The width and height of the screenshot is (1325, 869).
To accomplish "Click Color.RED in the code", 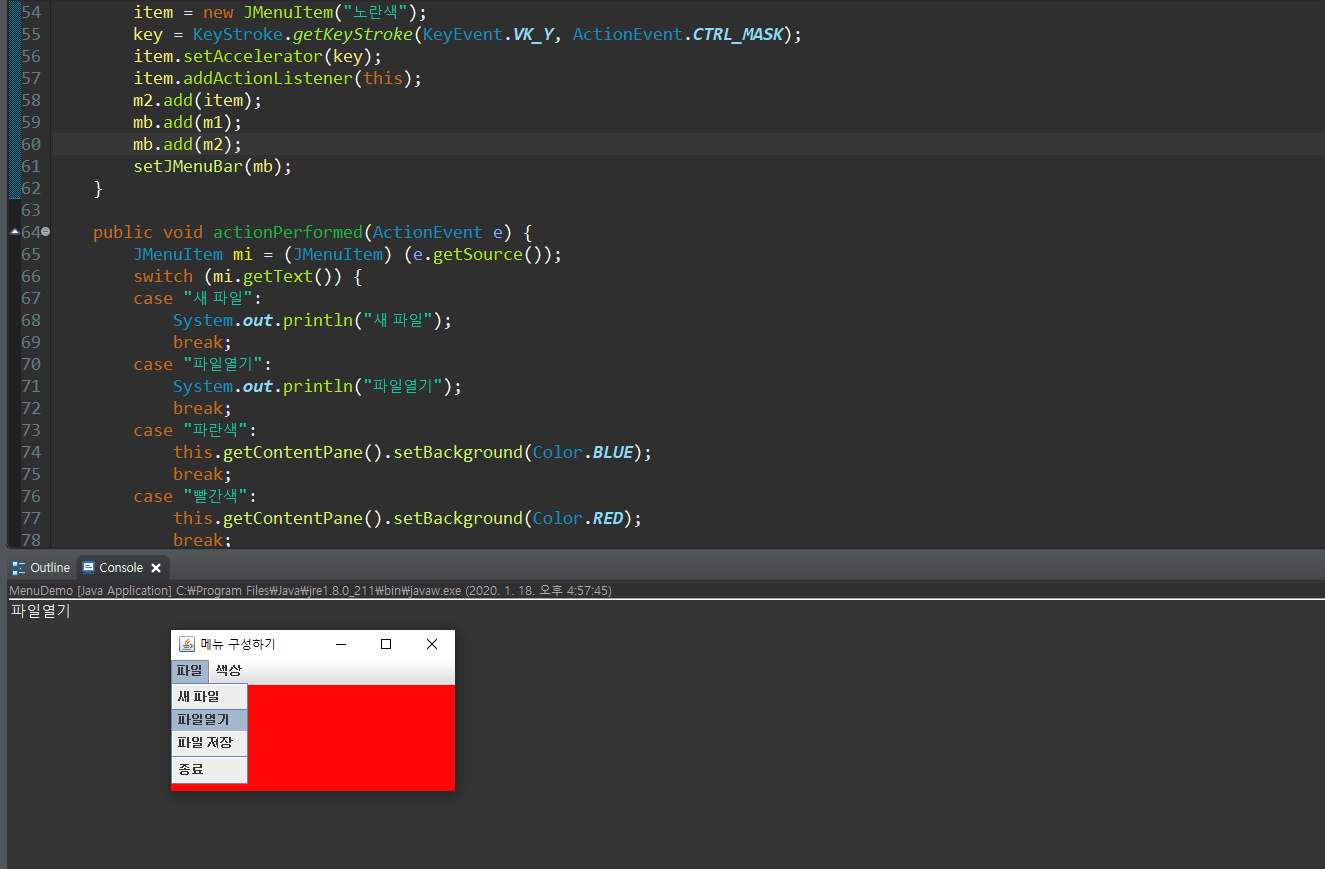I will pyautogui.click(x=578, y=518).
